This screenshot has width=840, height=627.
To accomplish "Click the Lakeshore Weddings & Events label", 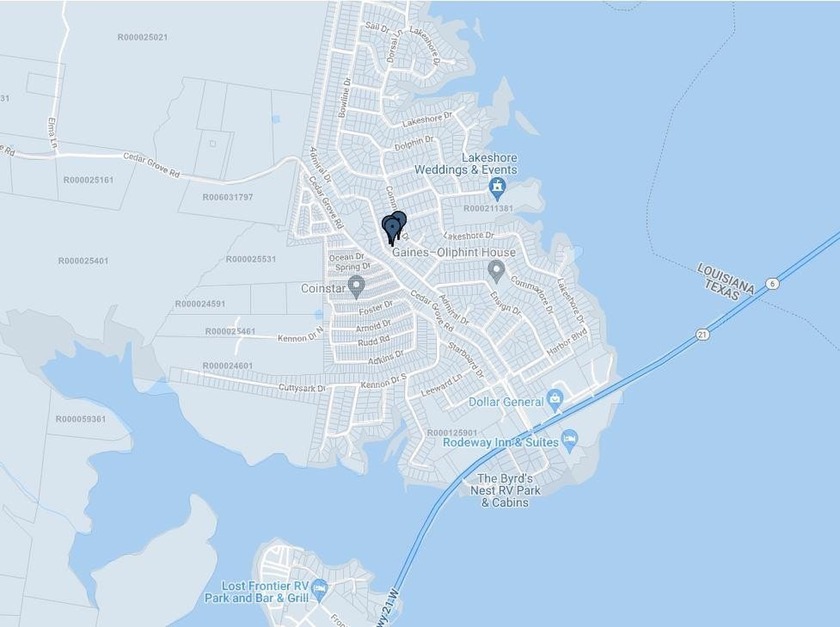I will point(466,164).
